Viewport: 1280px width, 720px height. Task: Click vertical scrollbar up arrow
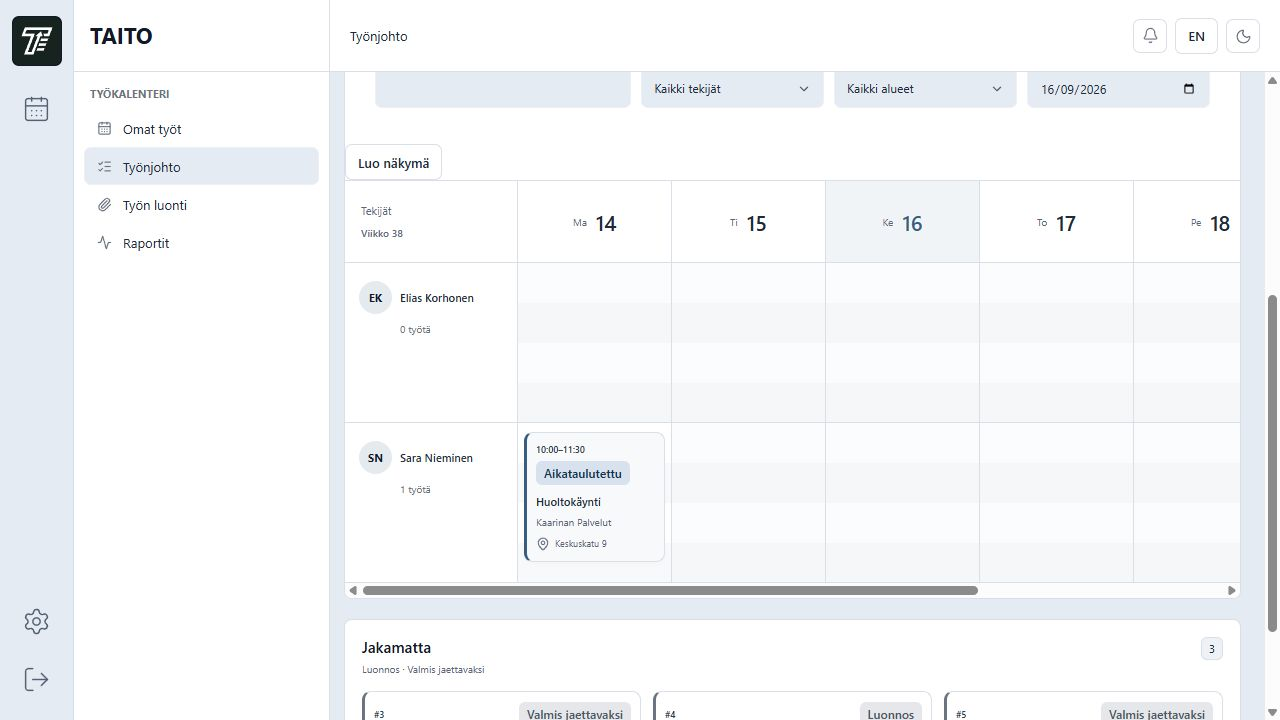(1273, 80)
